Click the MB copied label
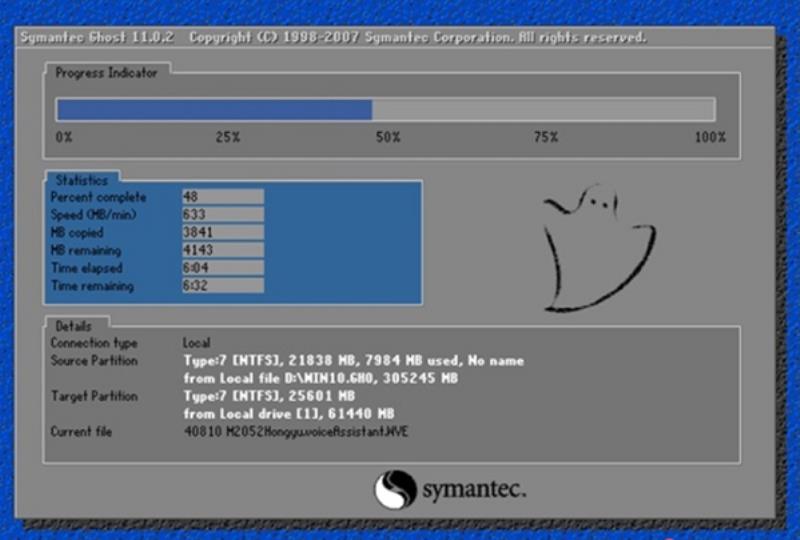 [77, 233]
